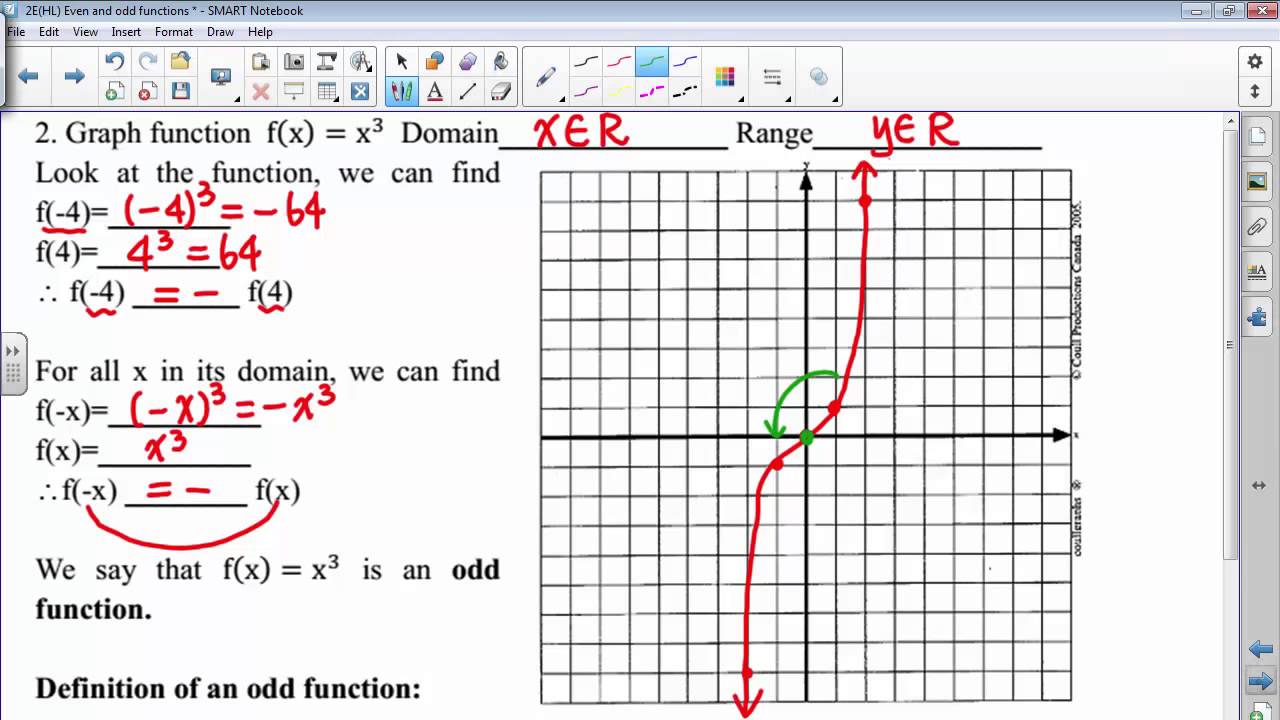Expand the left edge panel handle
This screenshot has height=720, width=1280.
[13, 364]
